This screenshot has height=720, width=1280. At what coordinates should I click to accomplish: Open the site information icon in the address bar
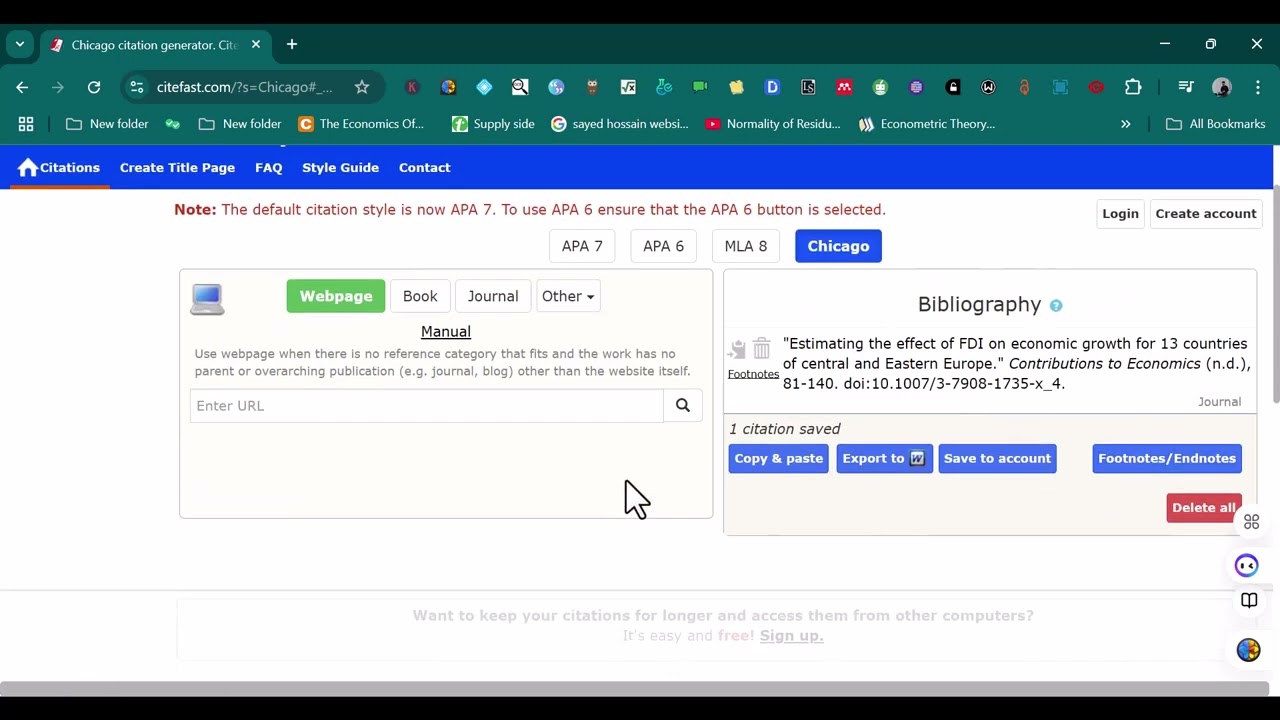tap(137, 87)
